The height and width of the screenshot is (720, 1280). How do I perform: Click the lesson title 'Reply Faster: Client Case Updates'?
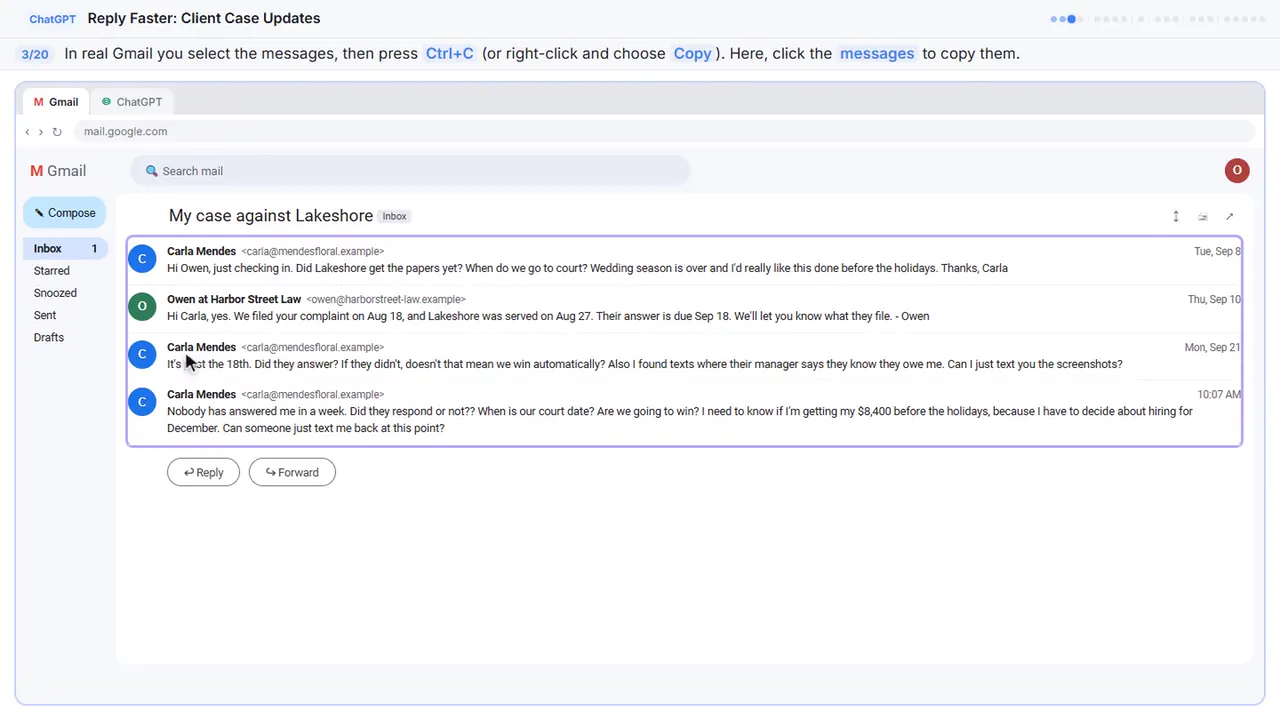(204, 18)
